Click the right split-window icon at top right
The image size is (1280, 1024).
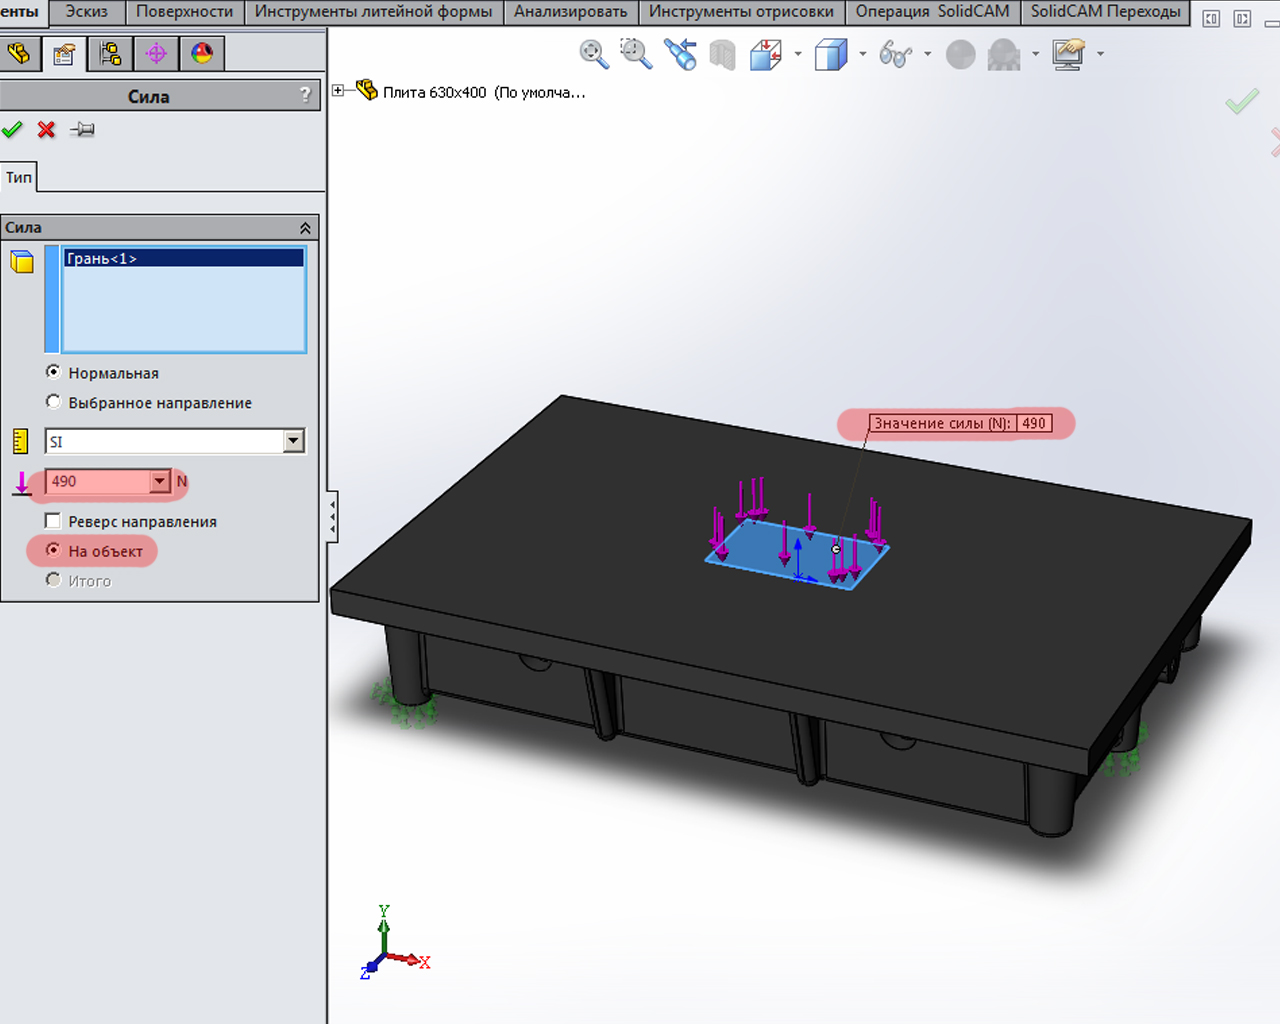(x=1242, y=19)
